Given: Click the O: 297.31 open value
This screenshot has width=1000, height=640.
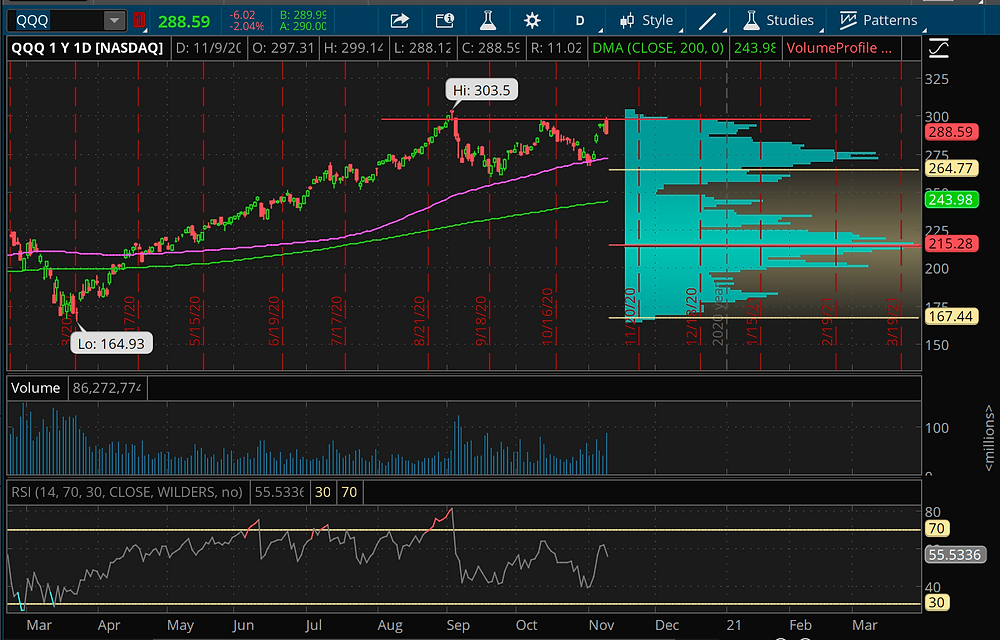Looking at the screenshot, I should 284,48.
